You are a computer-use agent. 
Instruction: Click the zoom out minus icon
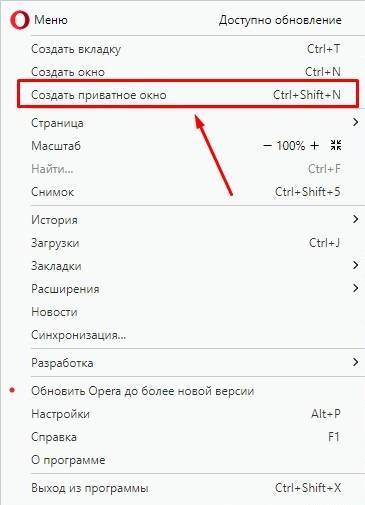(267, 146)
